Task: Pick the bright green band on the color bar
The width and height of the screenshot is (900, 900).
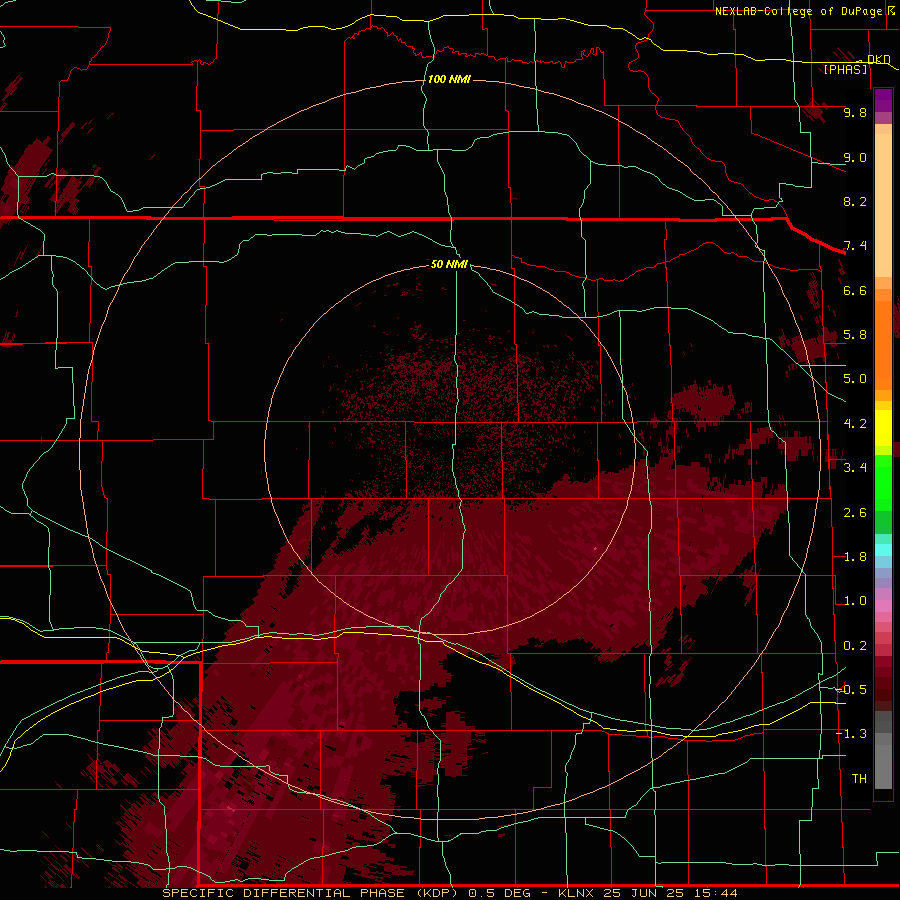Action: point(883,482)
